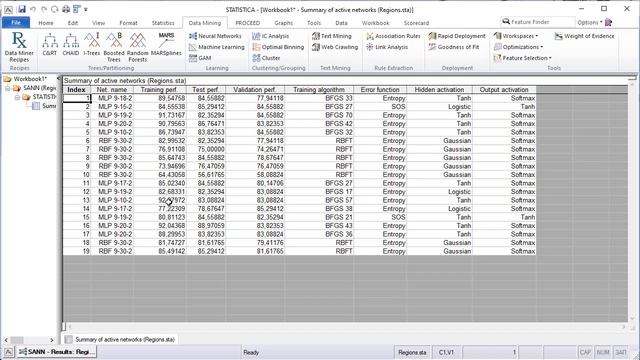Open the I-Trees tool

[91, 44]
